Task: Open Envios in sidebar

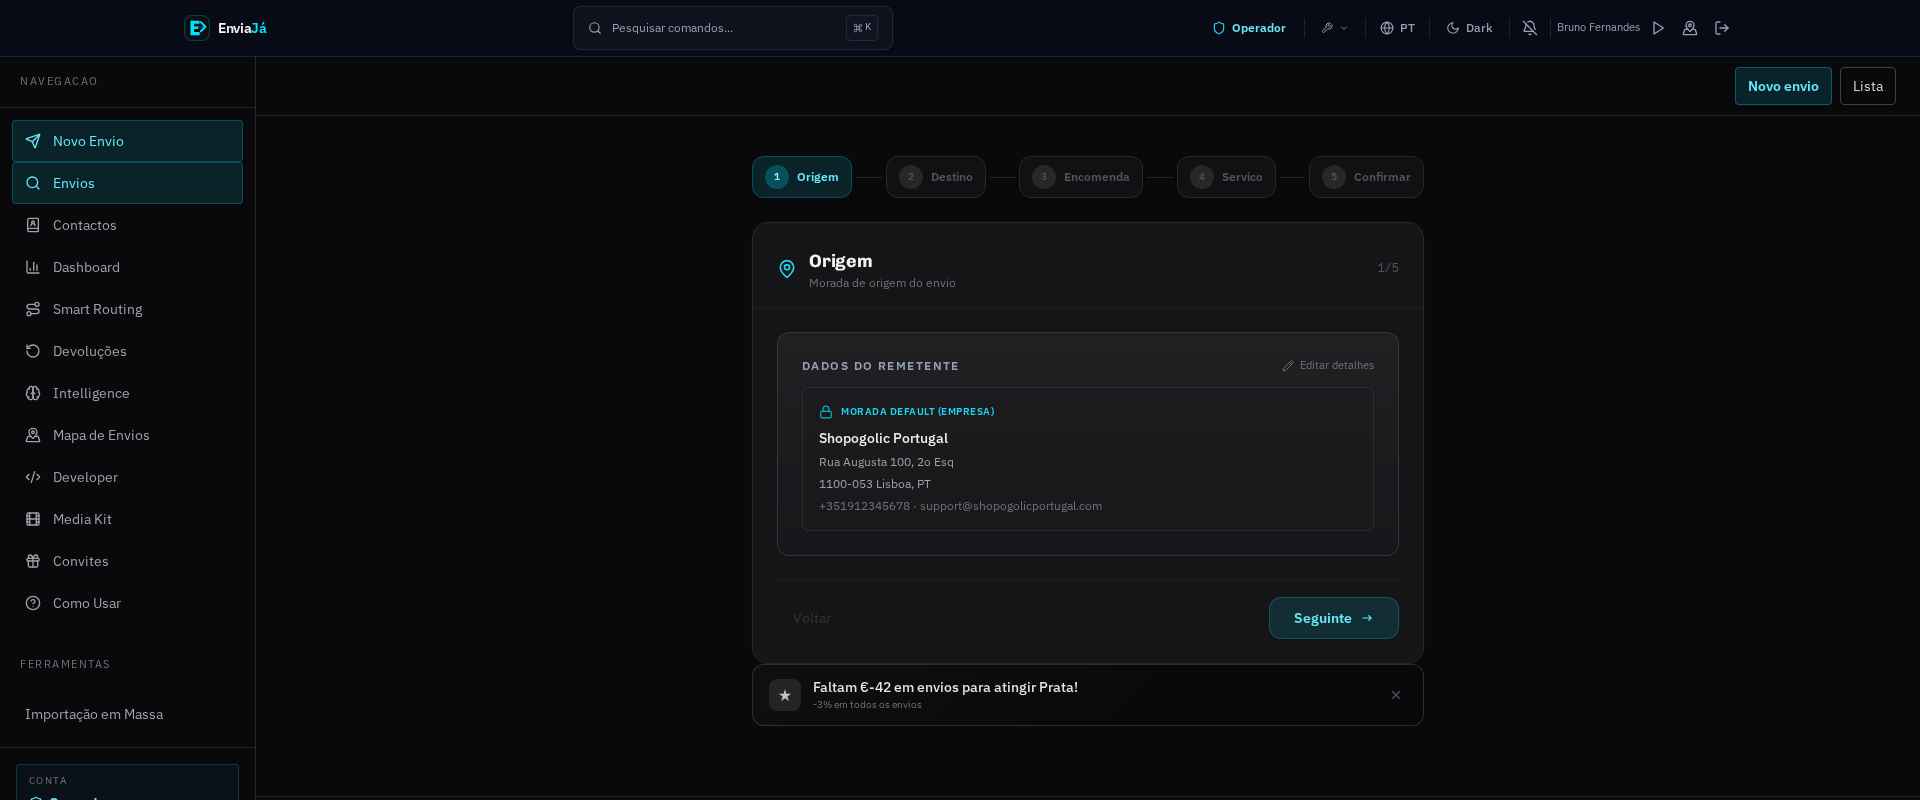Action: click(x=127, y=183)
